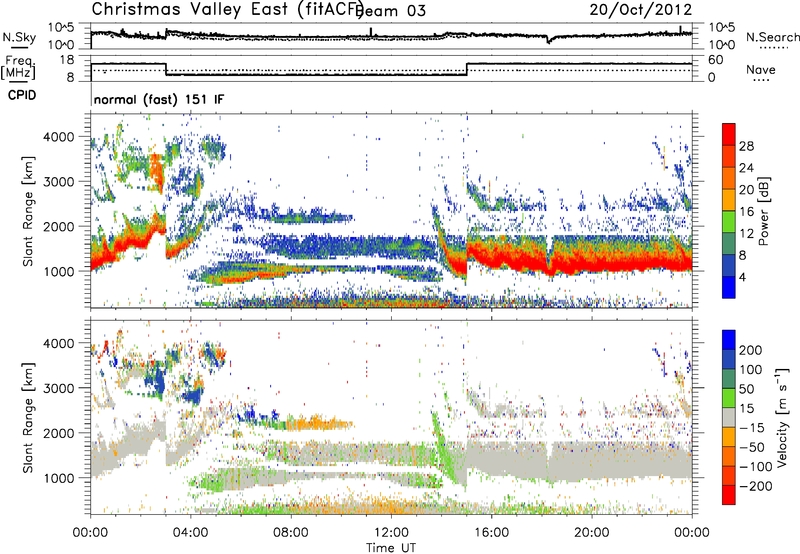Click the '4000' tick in the power panel

coord(58,137)
